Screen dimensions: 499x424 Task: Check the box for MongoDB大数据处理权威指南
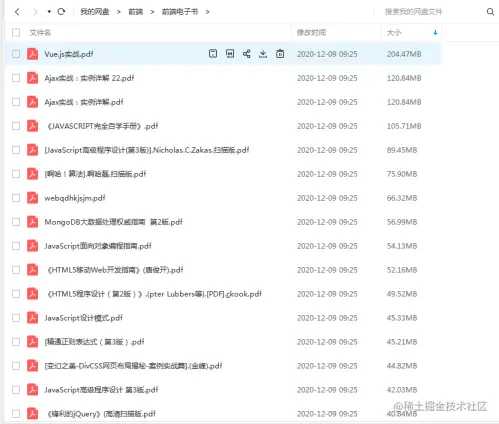16,222
